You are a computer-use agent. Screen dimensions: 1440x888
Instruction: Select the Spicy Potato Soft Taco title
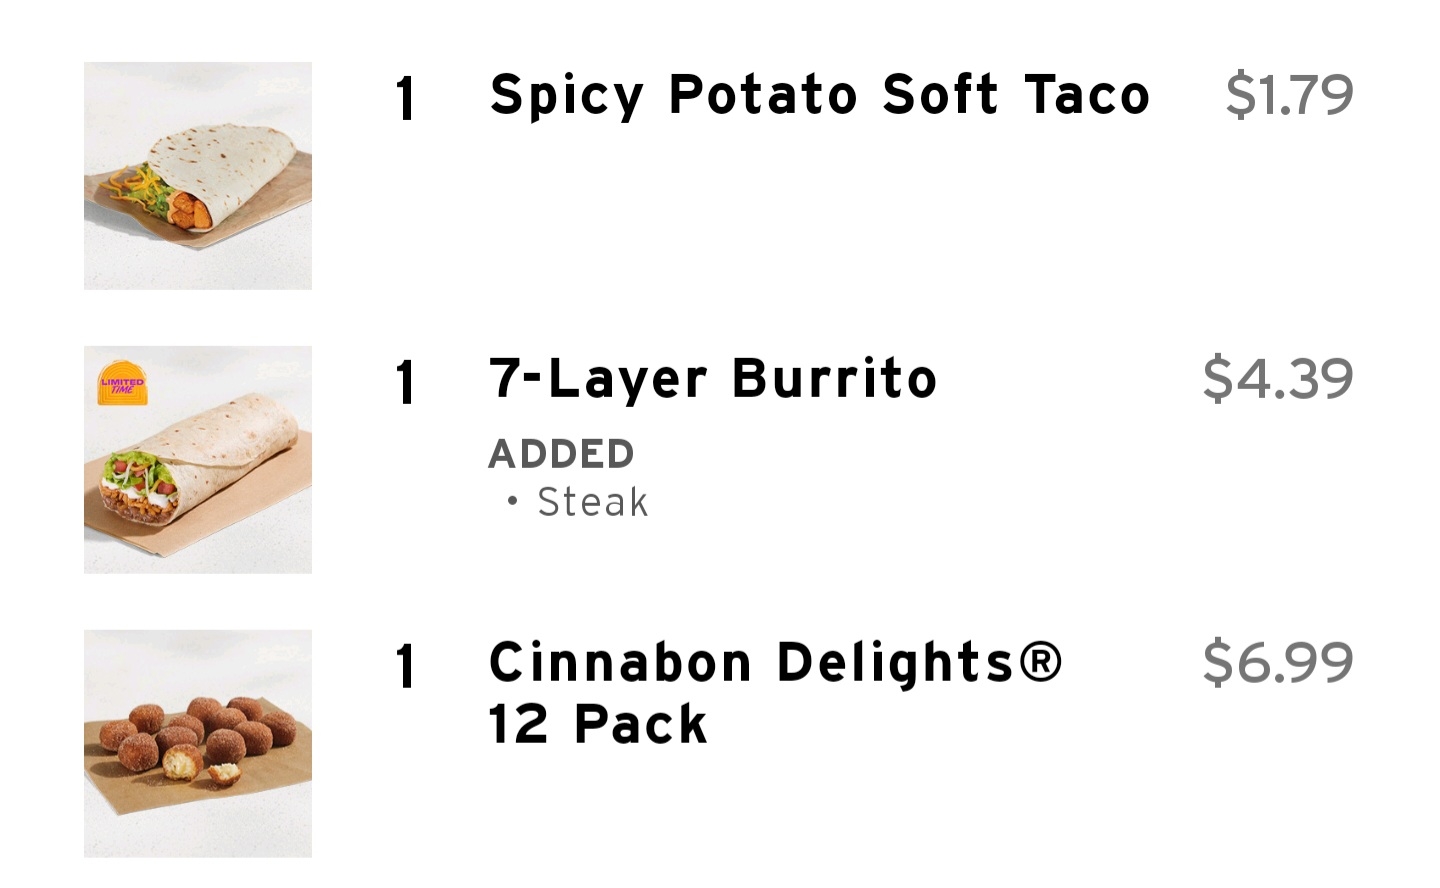click(820, 96)
